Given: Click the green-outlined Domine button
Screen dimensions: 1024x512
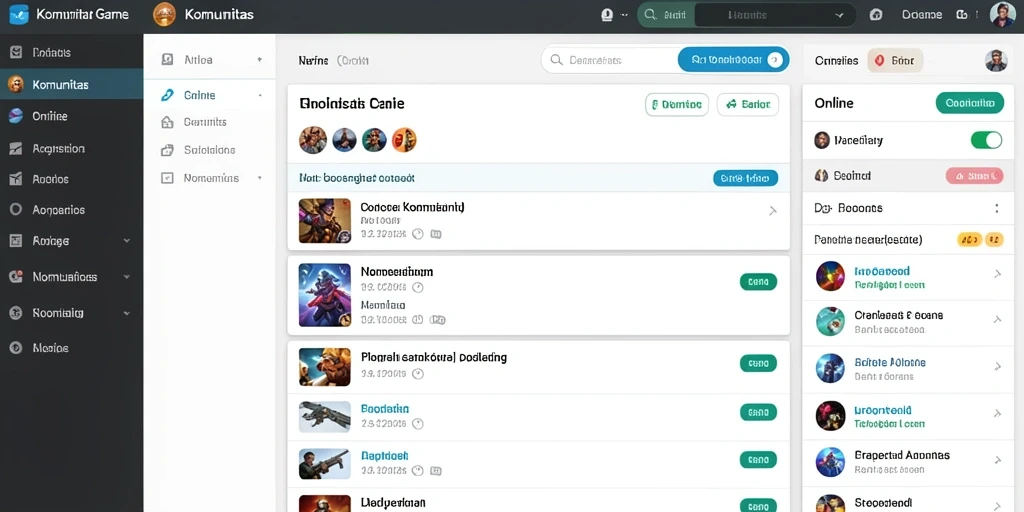Looking at the screenshot, I should (x=677, y=104).
